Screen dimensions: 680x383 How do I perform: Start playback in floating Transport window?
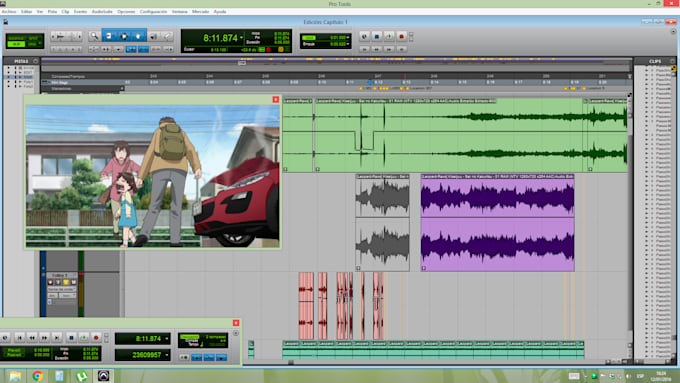pyautogui.click(x=84, y=337)
